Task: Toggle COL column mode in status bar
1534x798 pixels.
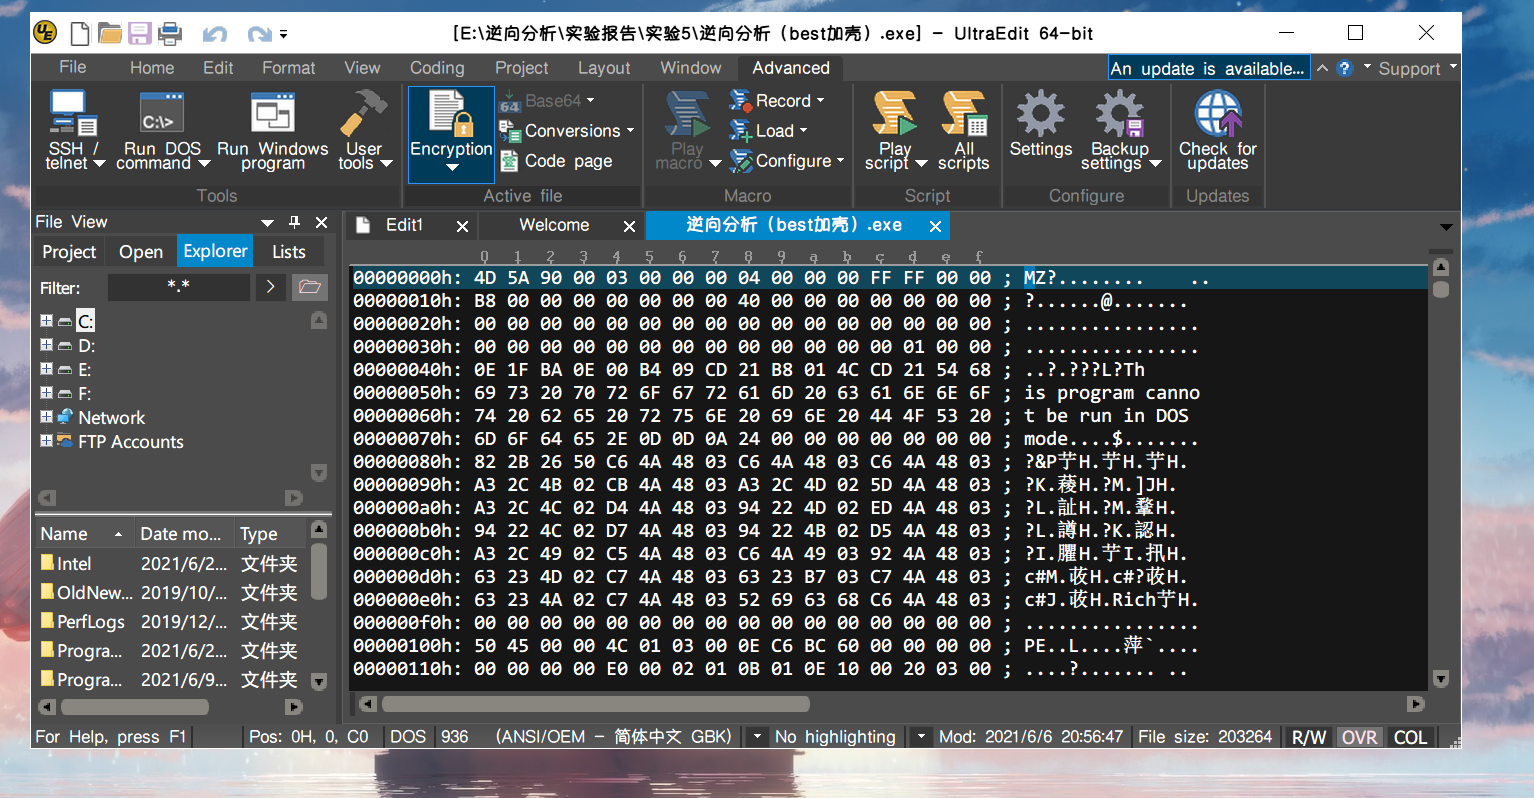Action: pyautogui.click(x=1410, y=737)
